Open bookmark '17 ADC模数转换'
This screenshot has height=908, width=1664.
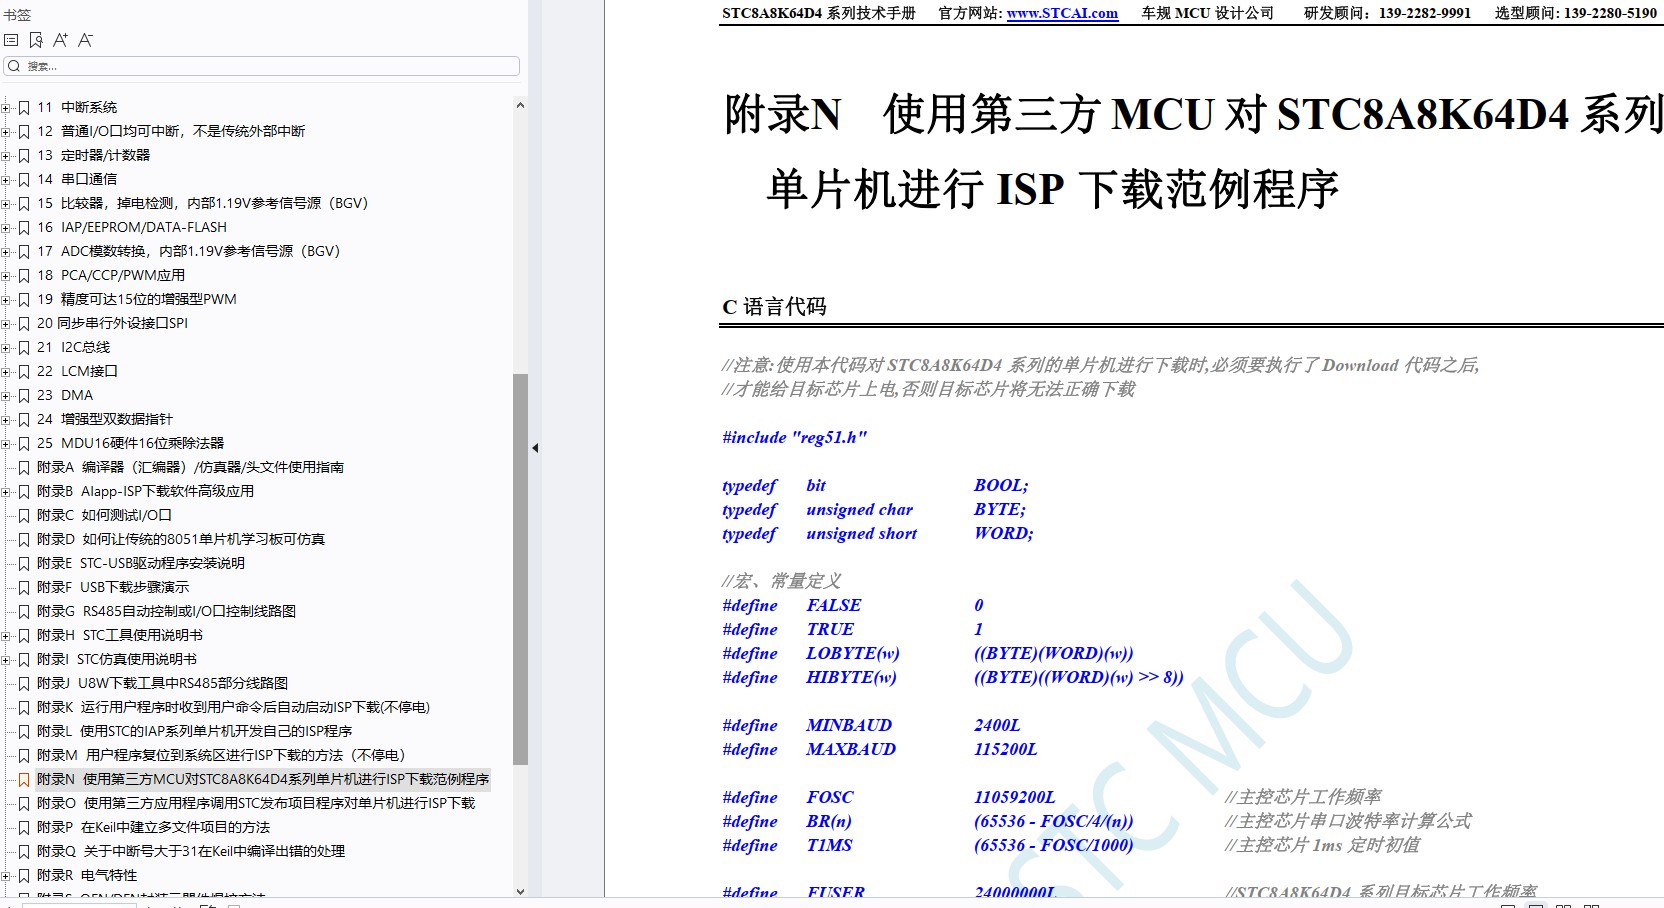coord(189,251)
